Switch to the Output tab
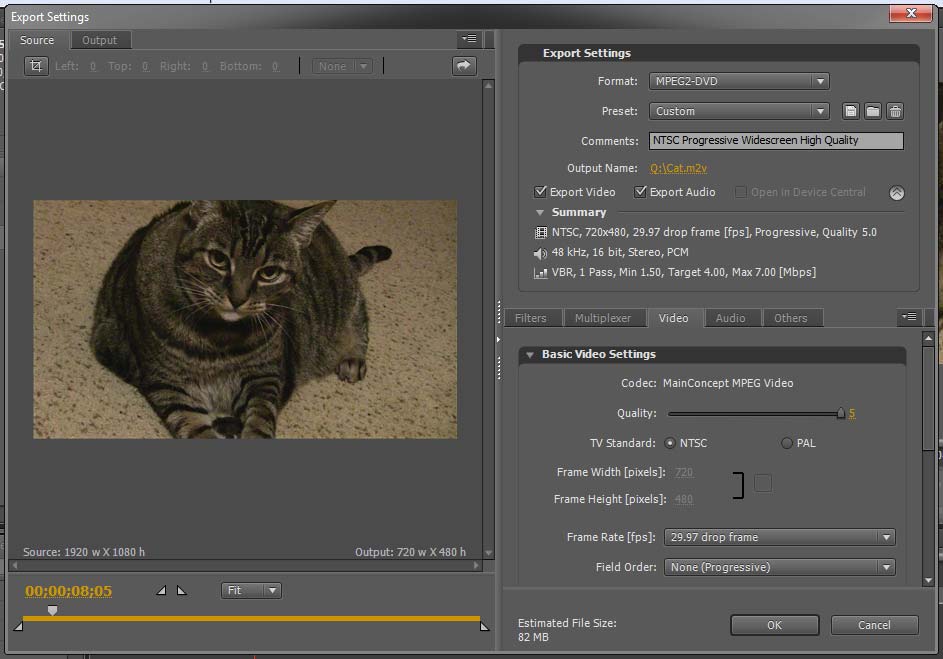 [x=99, y=40]
